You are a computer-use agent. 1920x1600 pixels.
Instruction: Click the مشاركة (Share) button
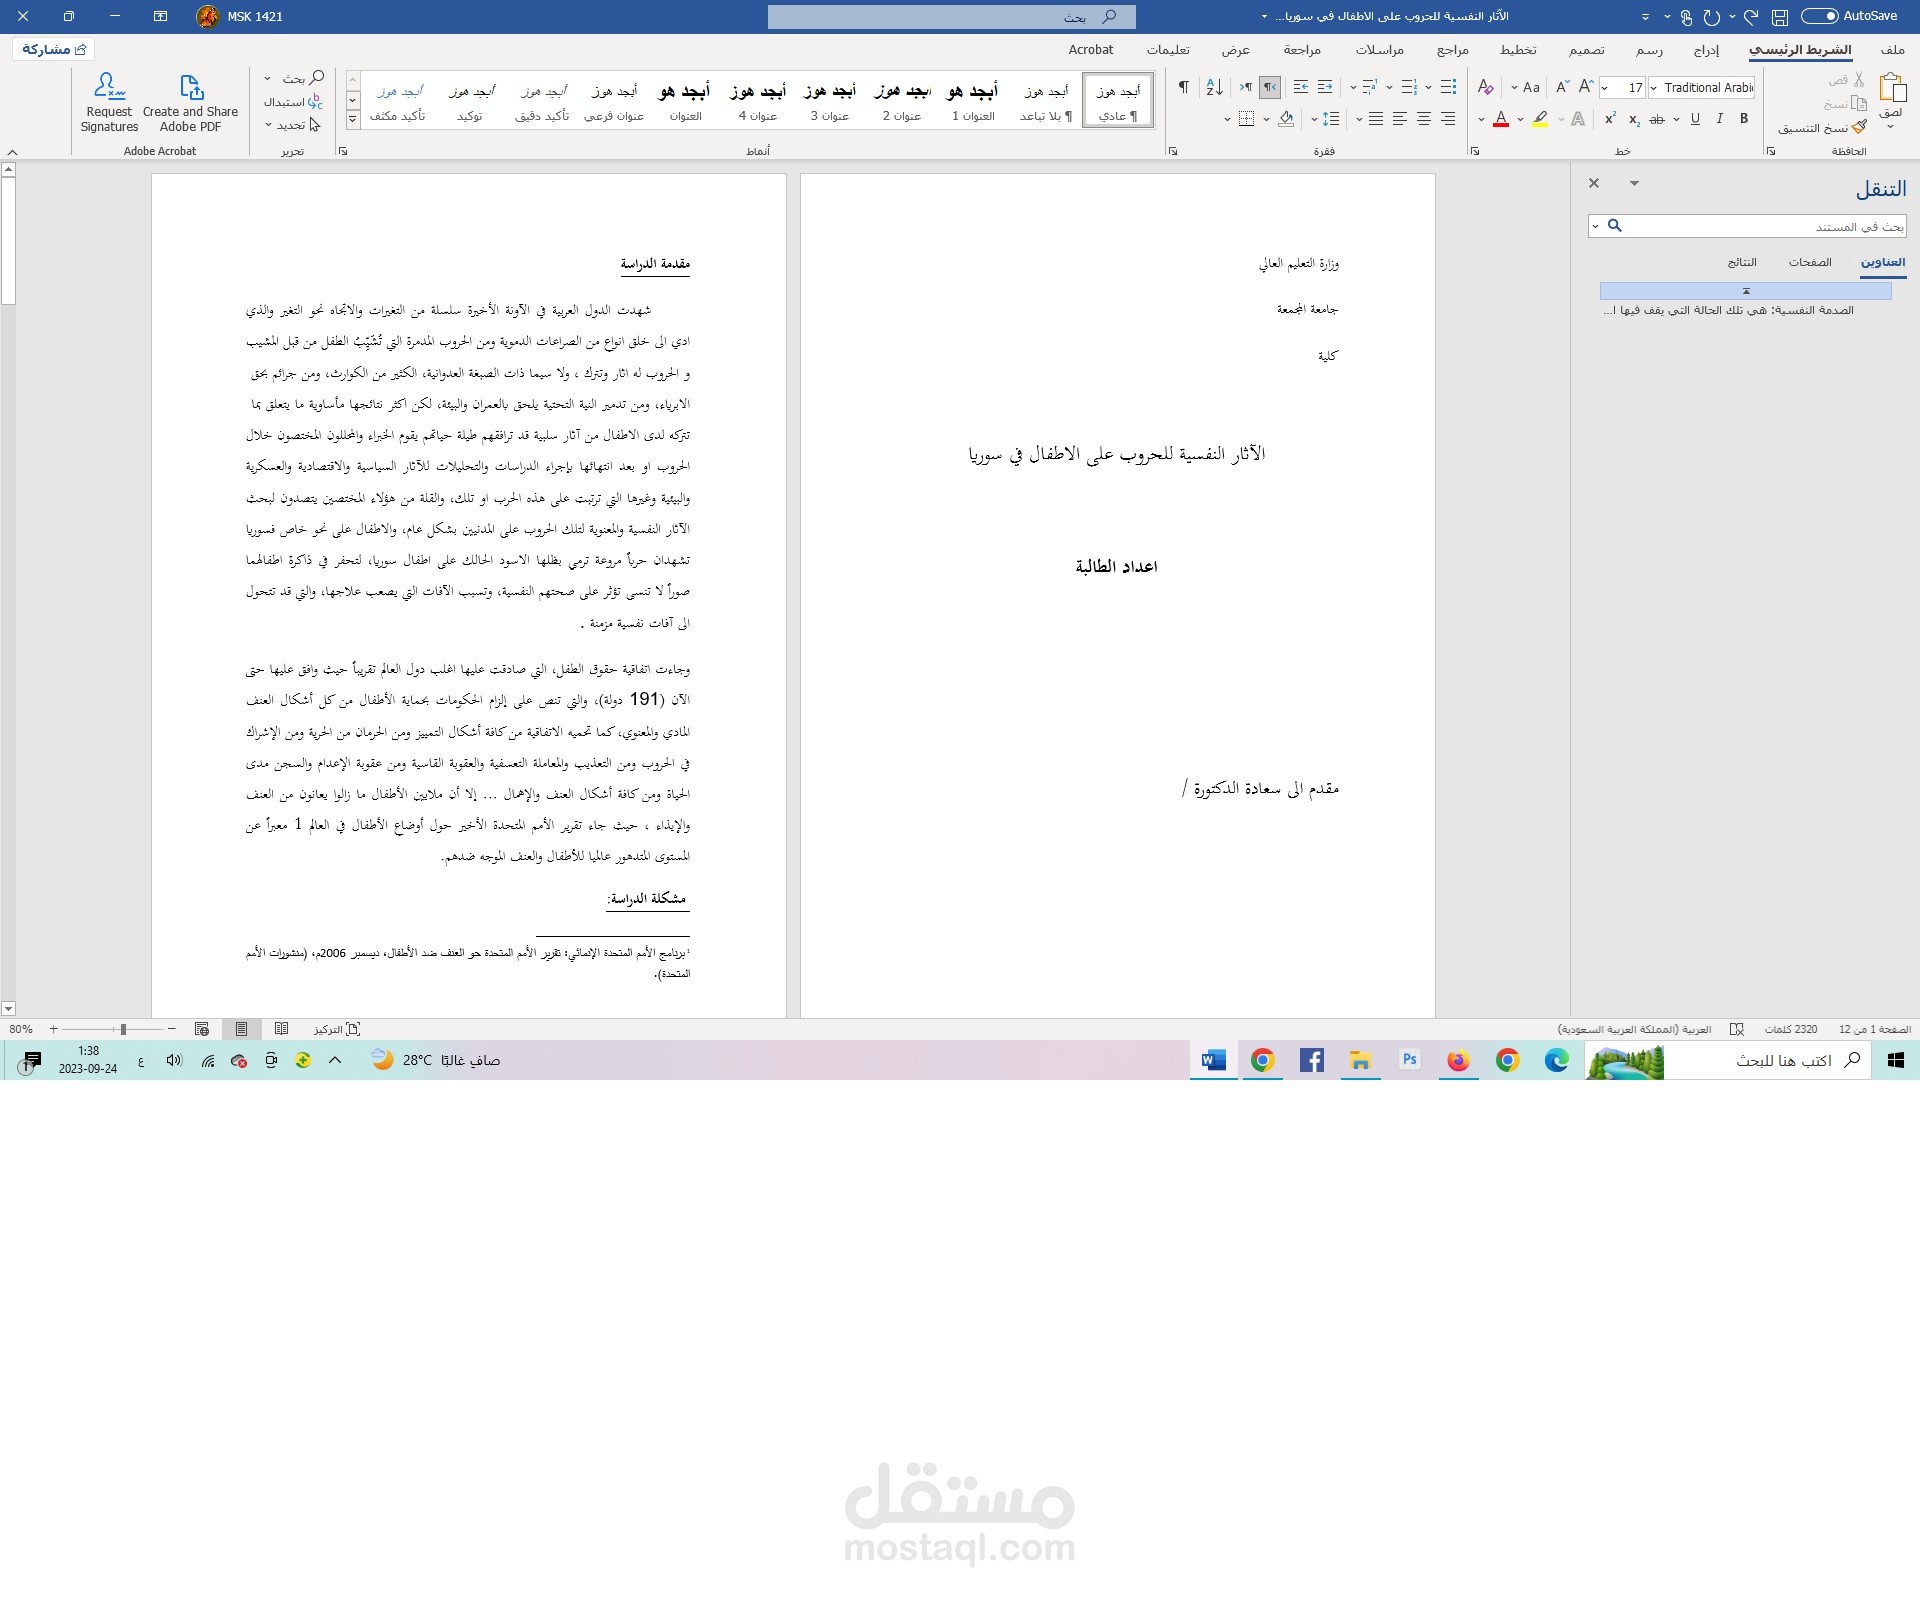[x=55, y=49]
